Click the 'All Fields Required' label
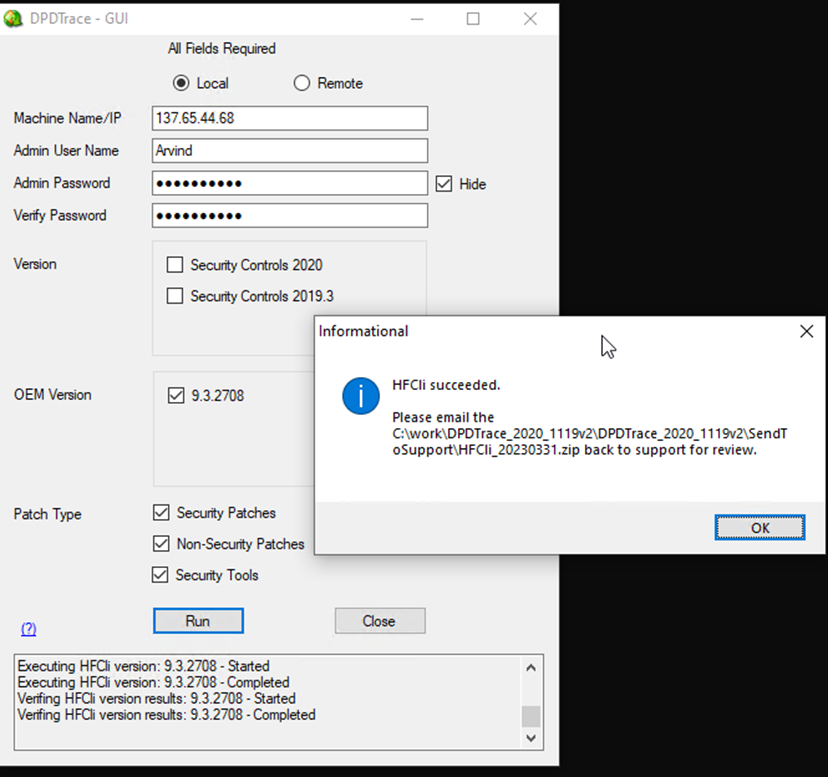The image size is (828, 777). pyautogui.click(x=222, y=49)
